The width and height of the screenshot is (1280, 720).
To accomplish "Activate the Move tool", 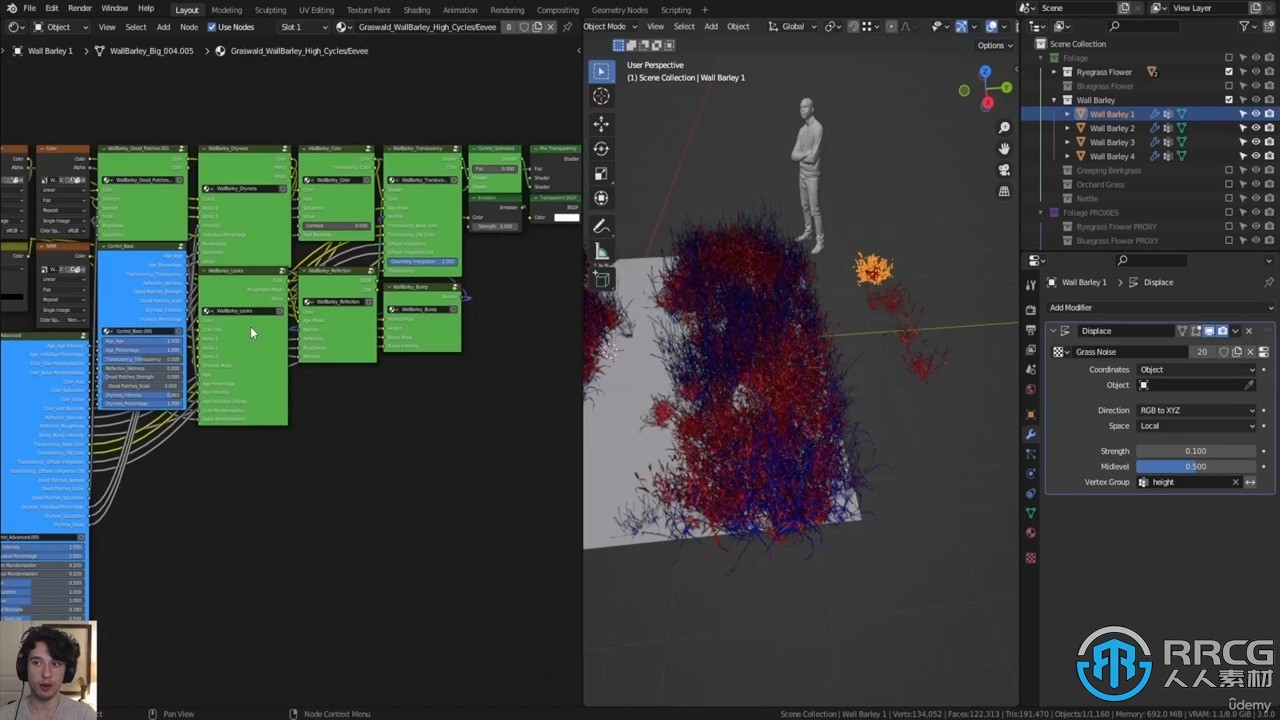I will coord(601,124).
